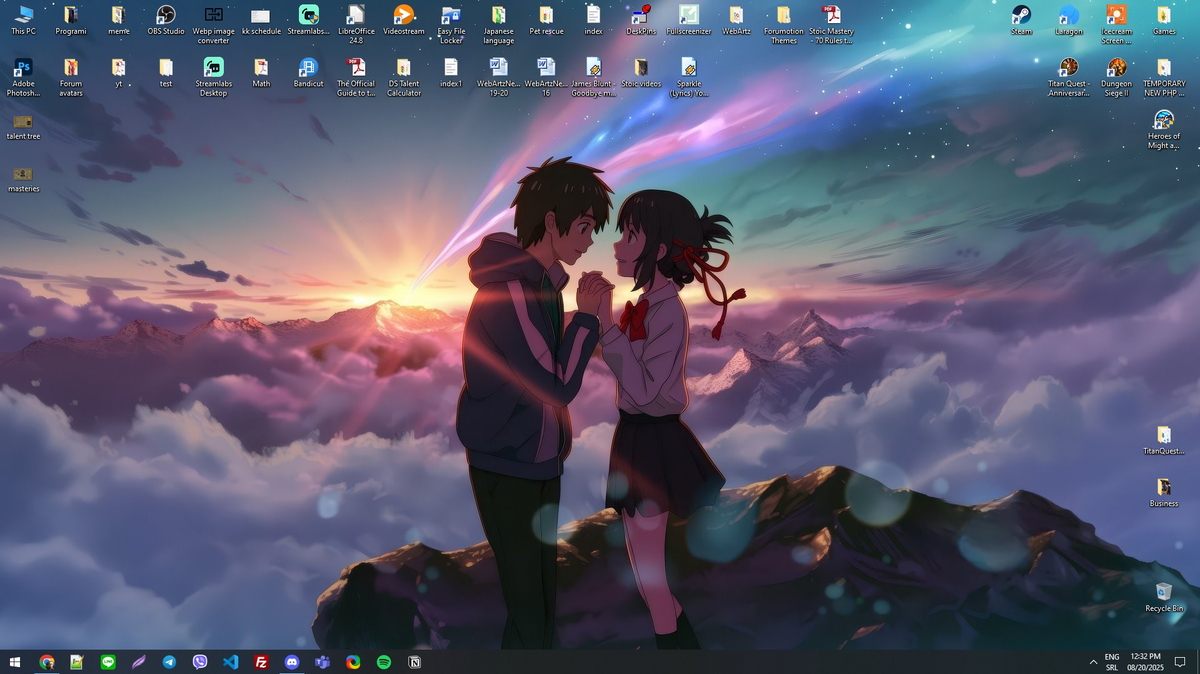Select the DeskPins shortcut
Screen dimensions: 1200x674
[x=641, y=20]
